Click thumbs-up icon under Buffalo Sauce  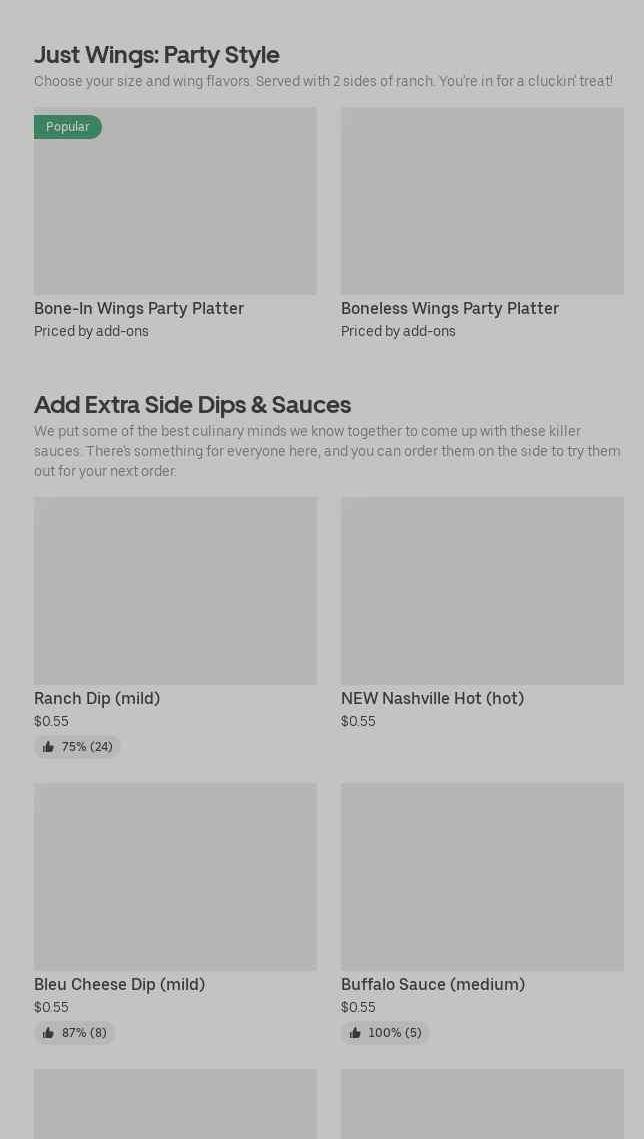[355, 1033]
